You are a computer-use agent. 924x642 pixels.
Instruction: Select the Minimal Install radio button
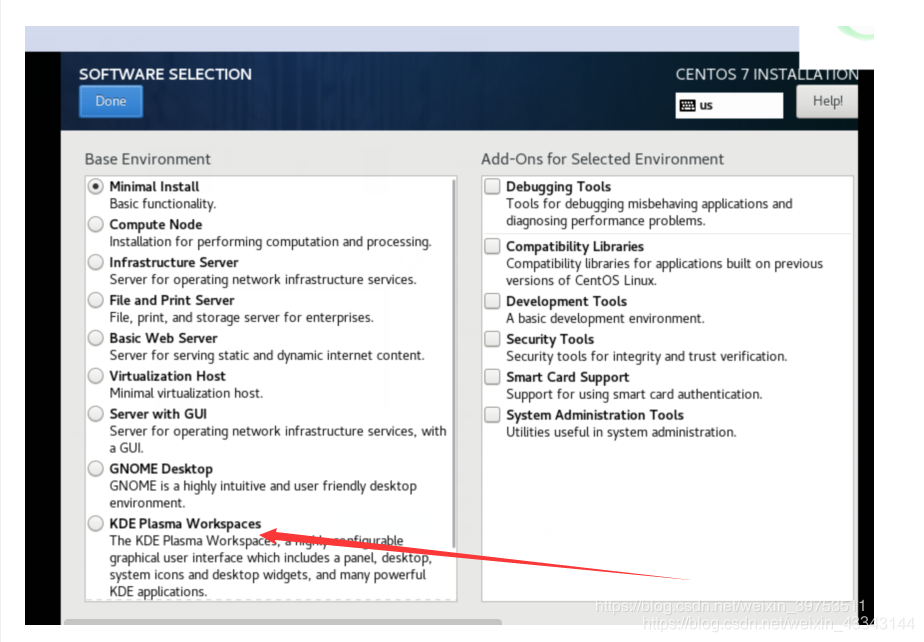(x=95, y=186)
